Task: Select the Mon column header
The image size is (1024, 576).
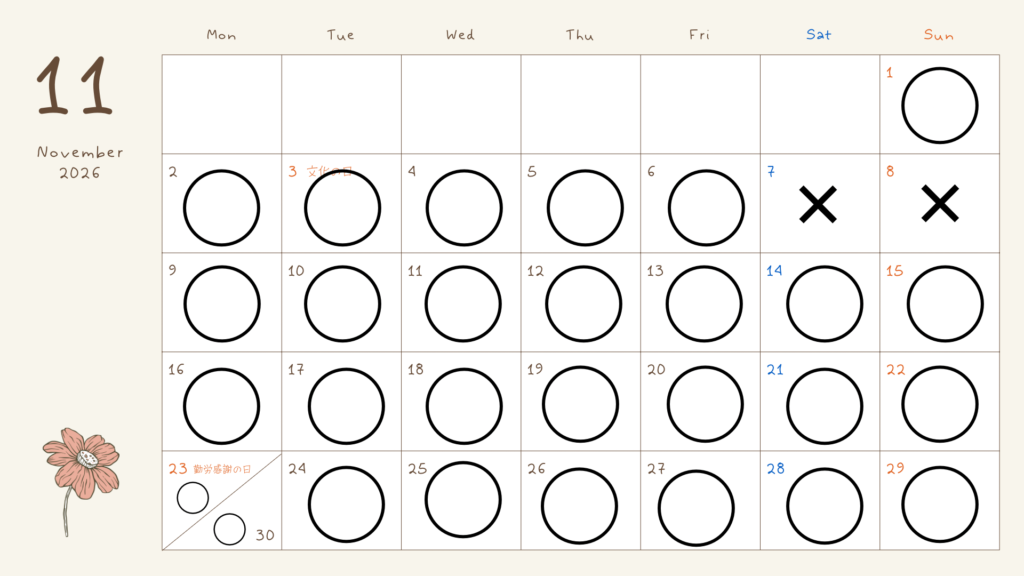Action: (x=221, y=35)
